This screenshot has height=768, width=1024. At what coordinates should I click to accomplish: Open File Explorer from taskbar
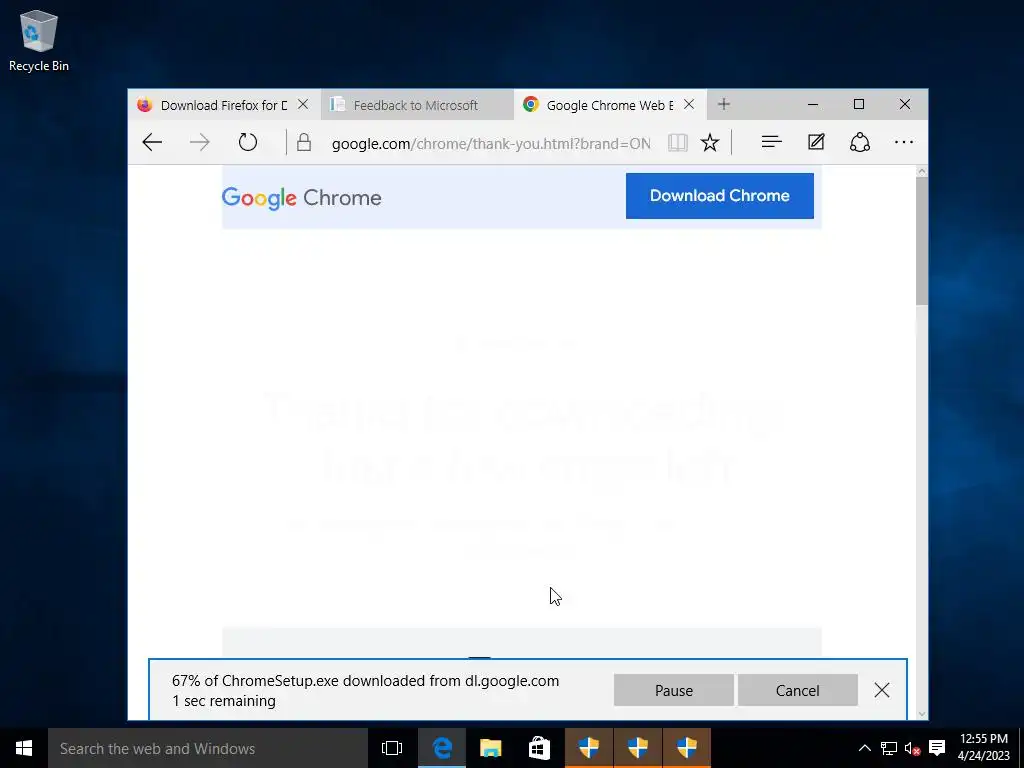click(490, 748)
